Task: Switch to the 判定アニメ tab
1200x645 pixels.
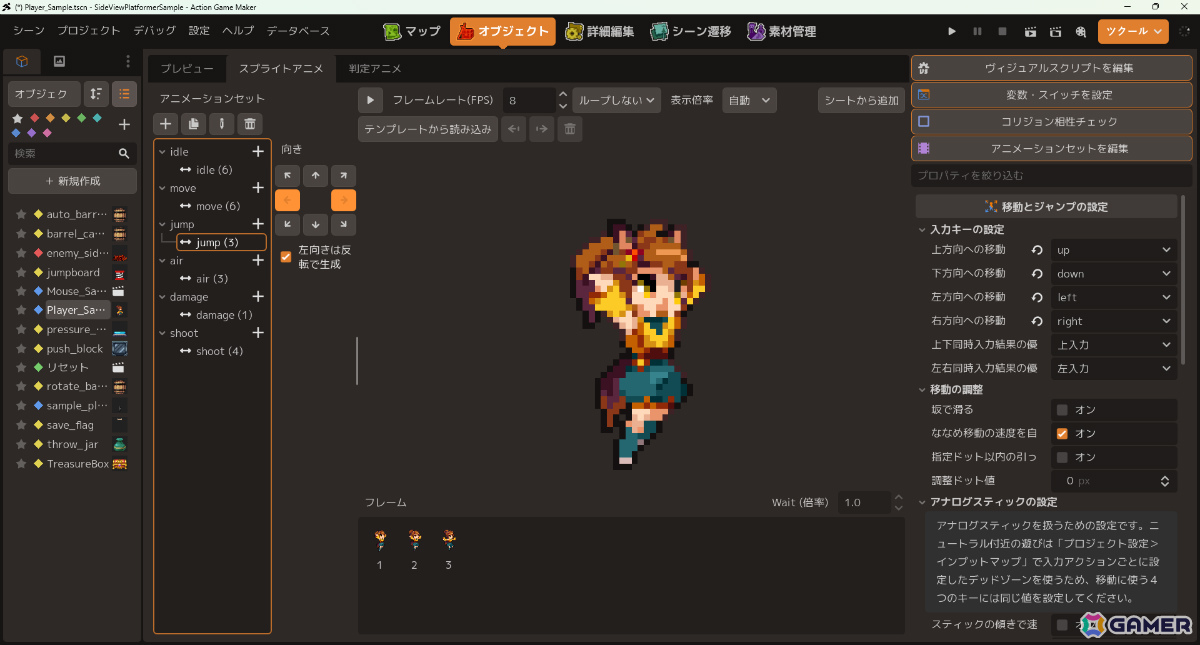Action: (x=375, y=69)
